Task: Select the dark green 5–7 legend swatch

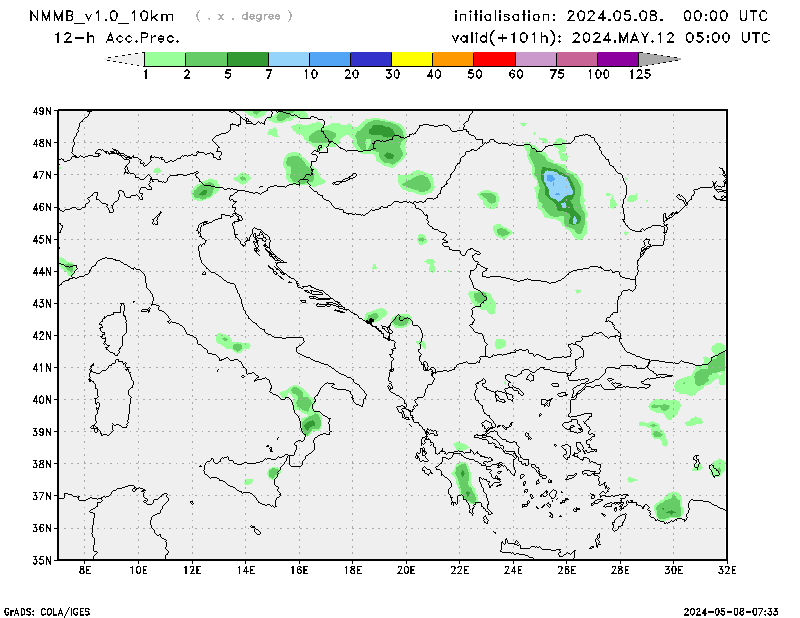Action: point(248,60)
